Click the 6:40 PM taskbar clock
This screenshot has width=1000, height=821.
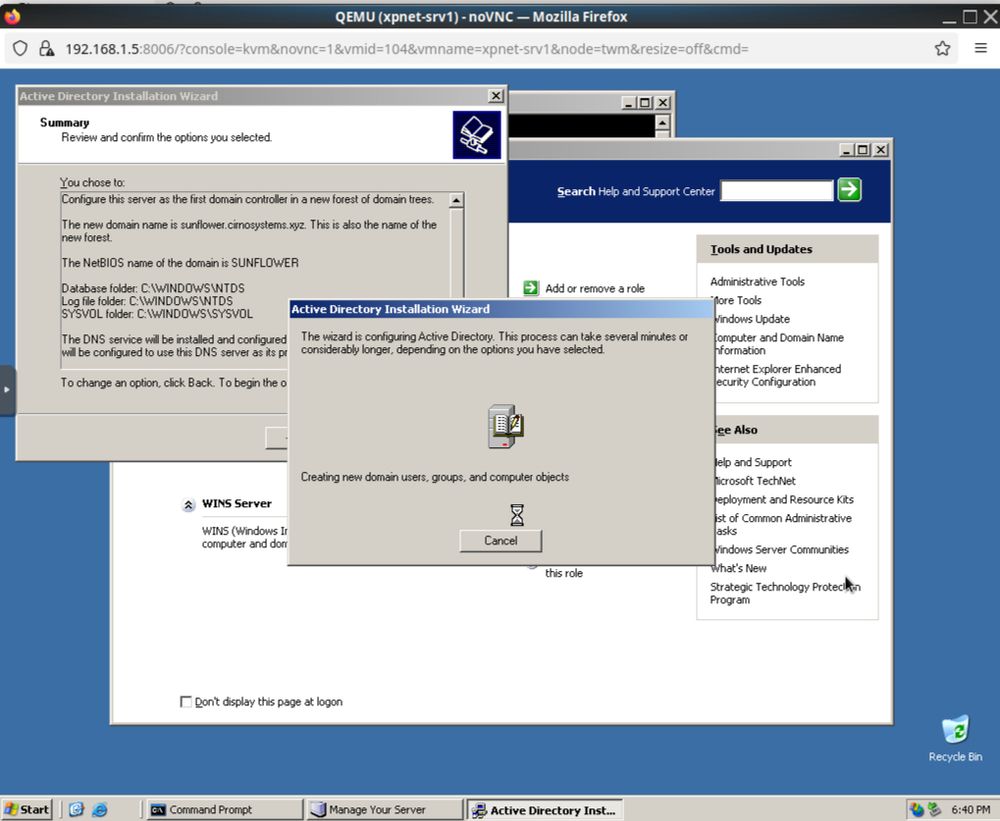pos(971,810)
